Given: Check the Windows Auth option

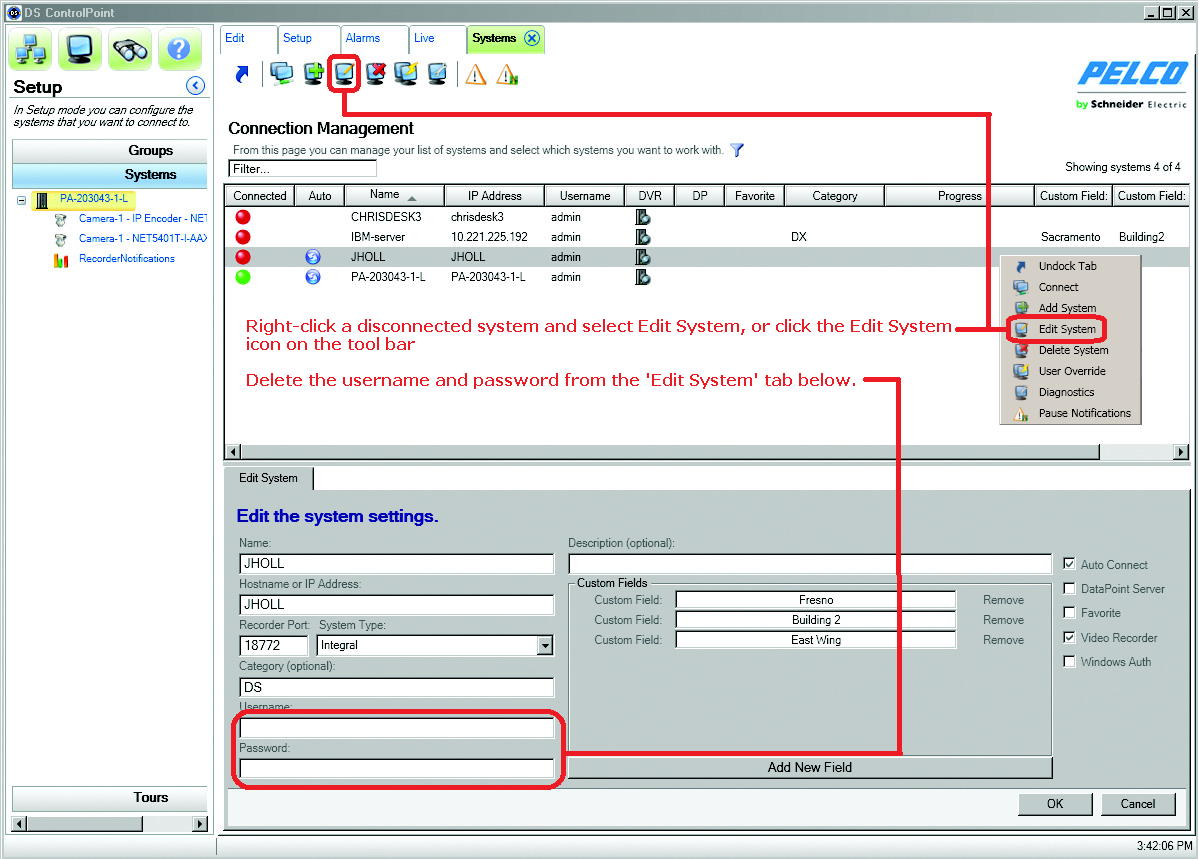Looking at the screenshot, I should point(1069,661).
